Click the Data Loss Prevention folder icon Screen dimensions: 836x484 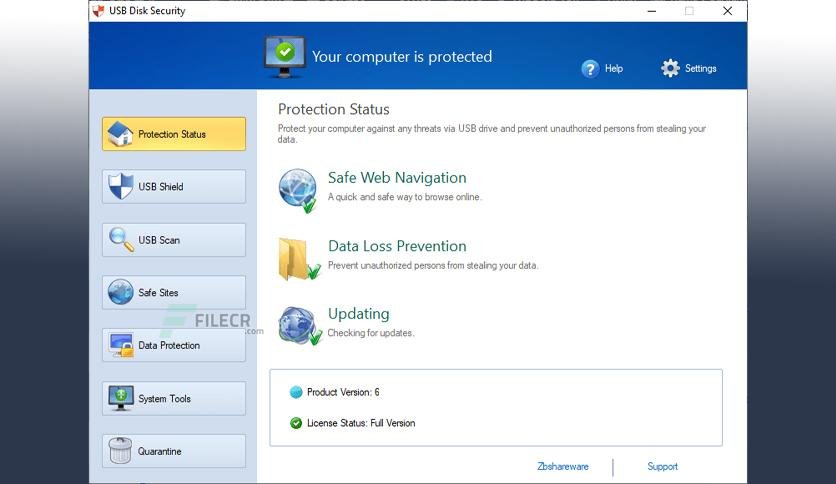click(299, 259)
